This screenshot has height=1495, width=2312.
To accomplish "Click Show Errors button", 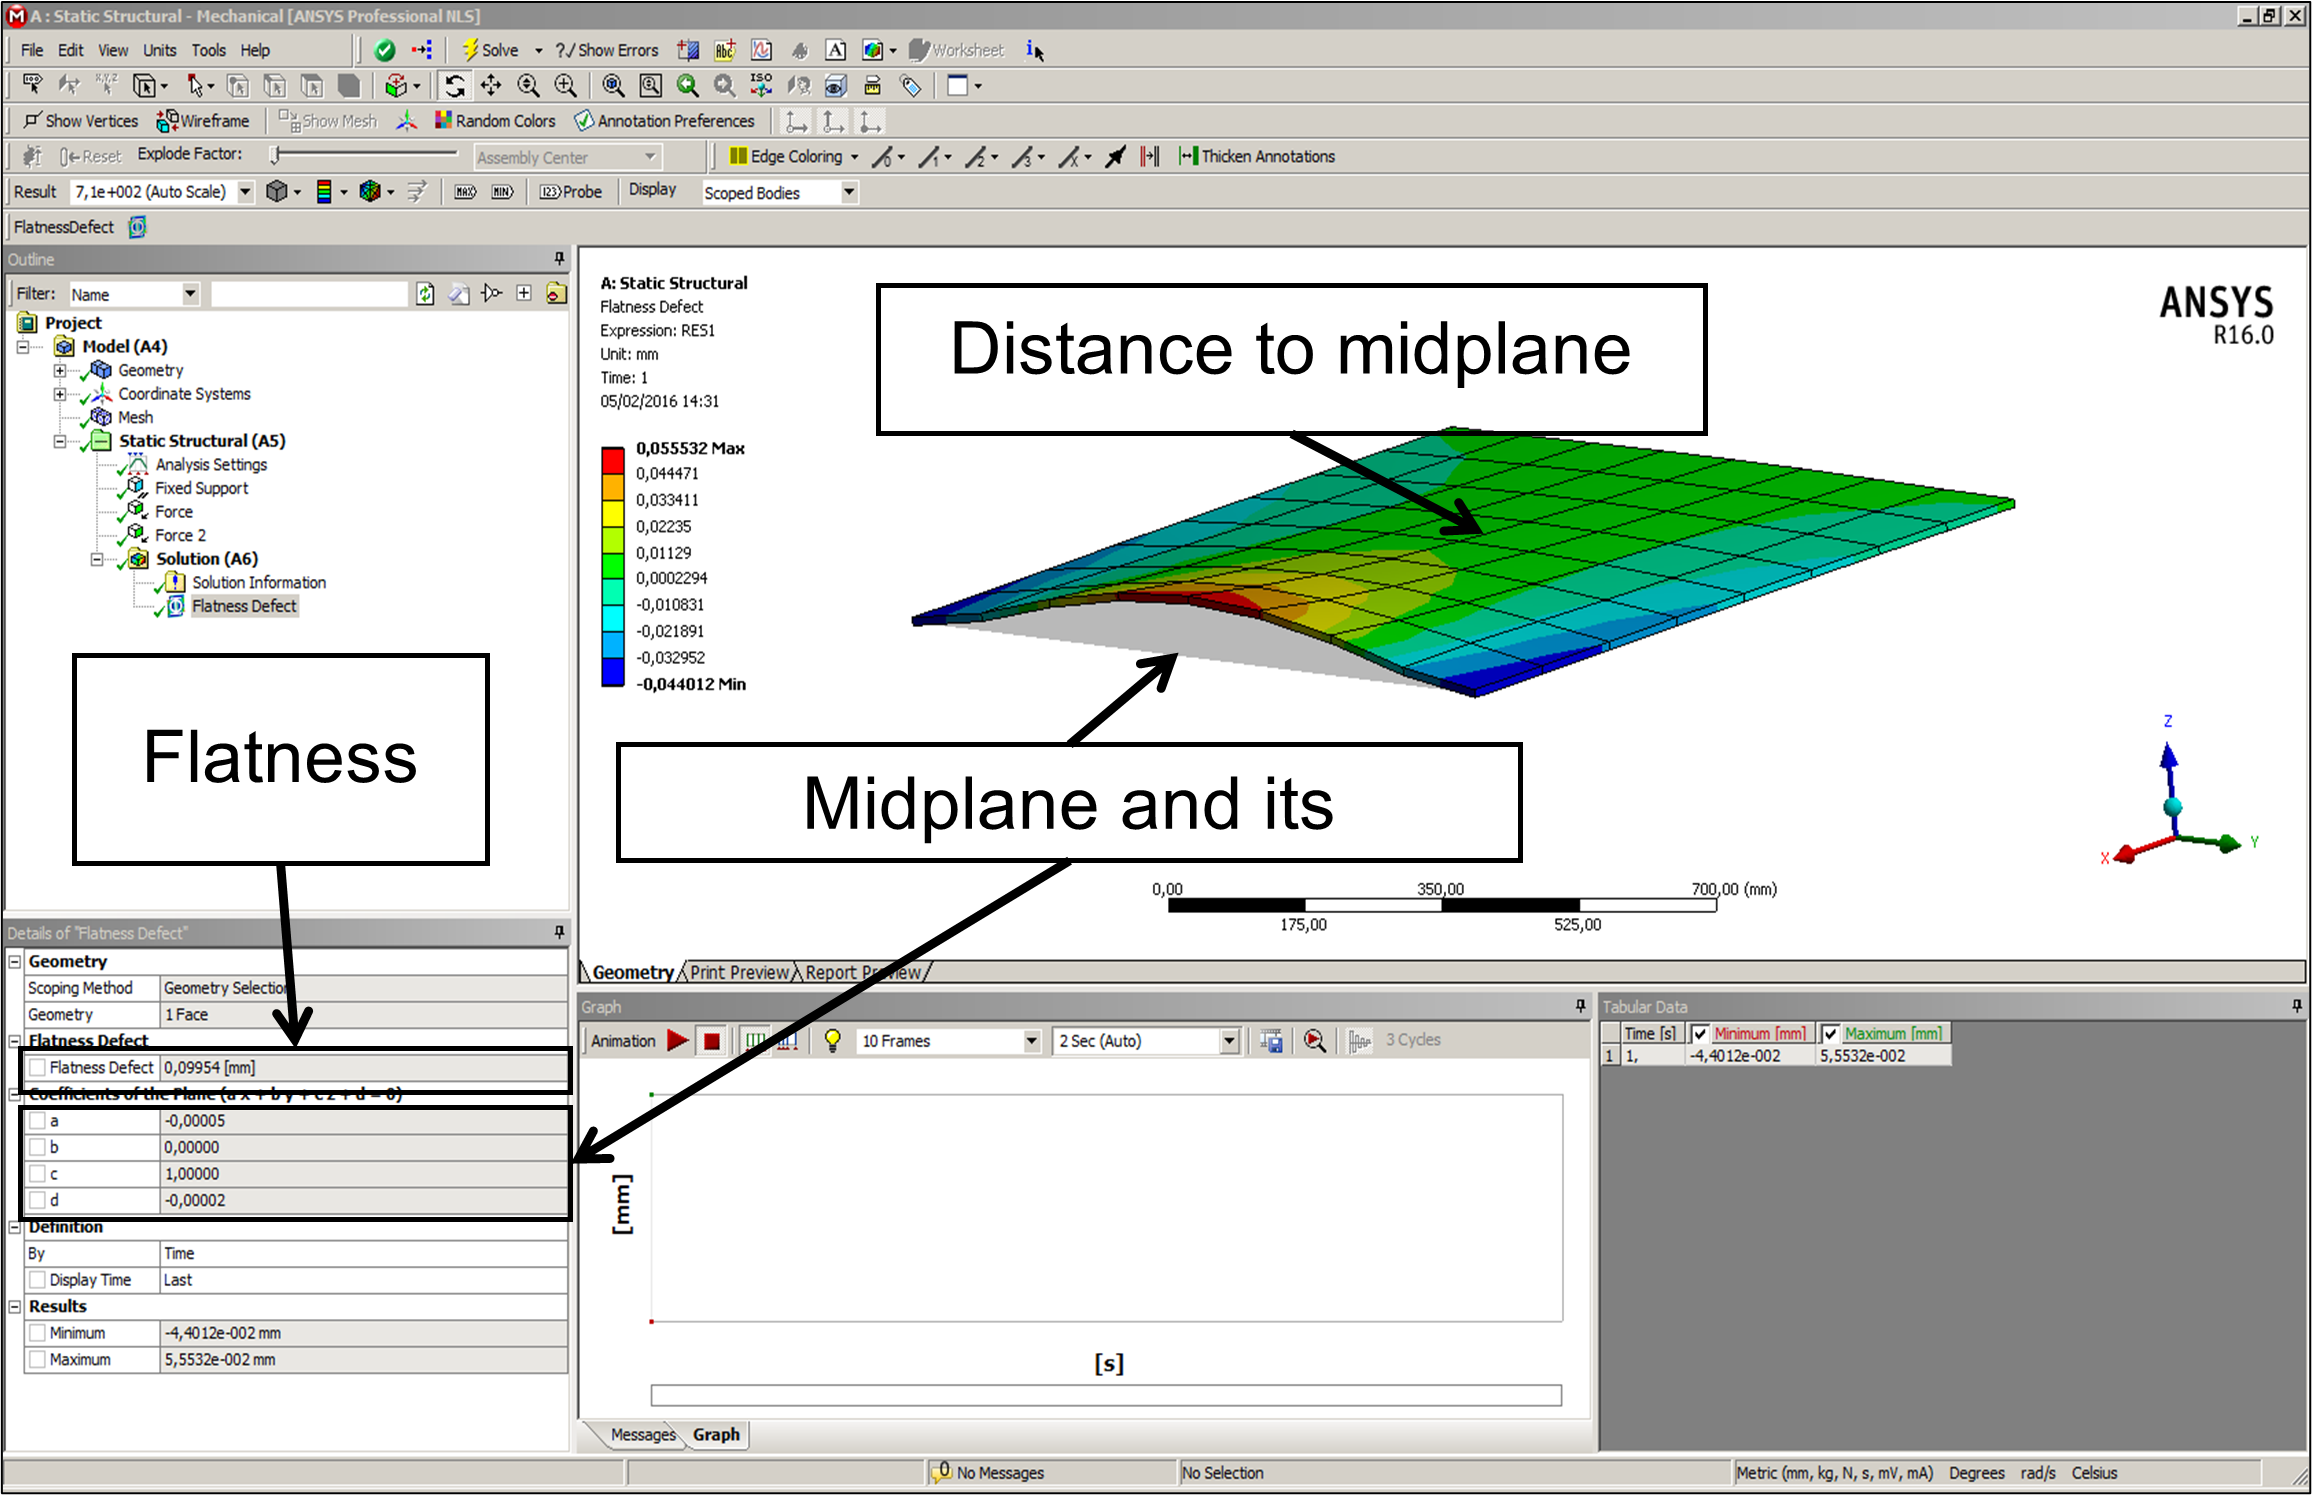I will [x=607, y=50].
